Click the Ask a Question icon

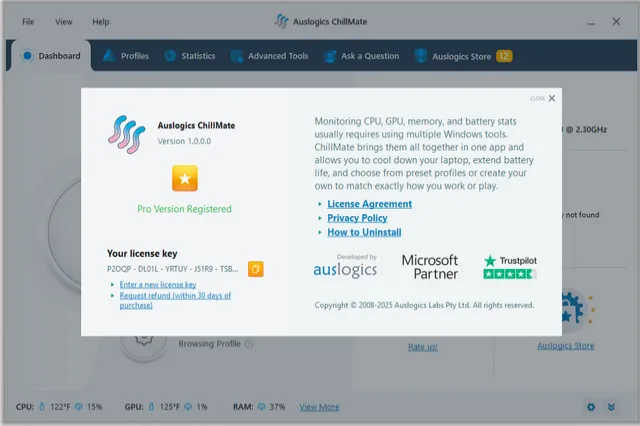click(x=330, y=56)
